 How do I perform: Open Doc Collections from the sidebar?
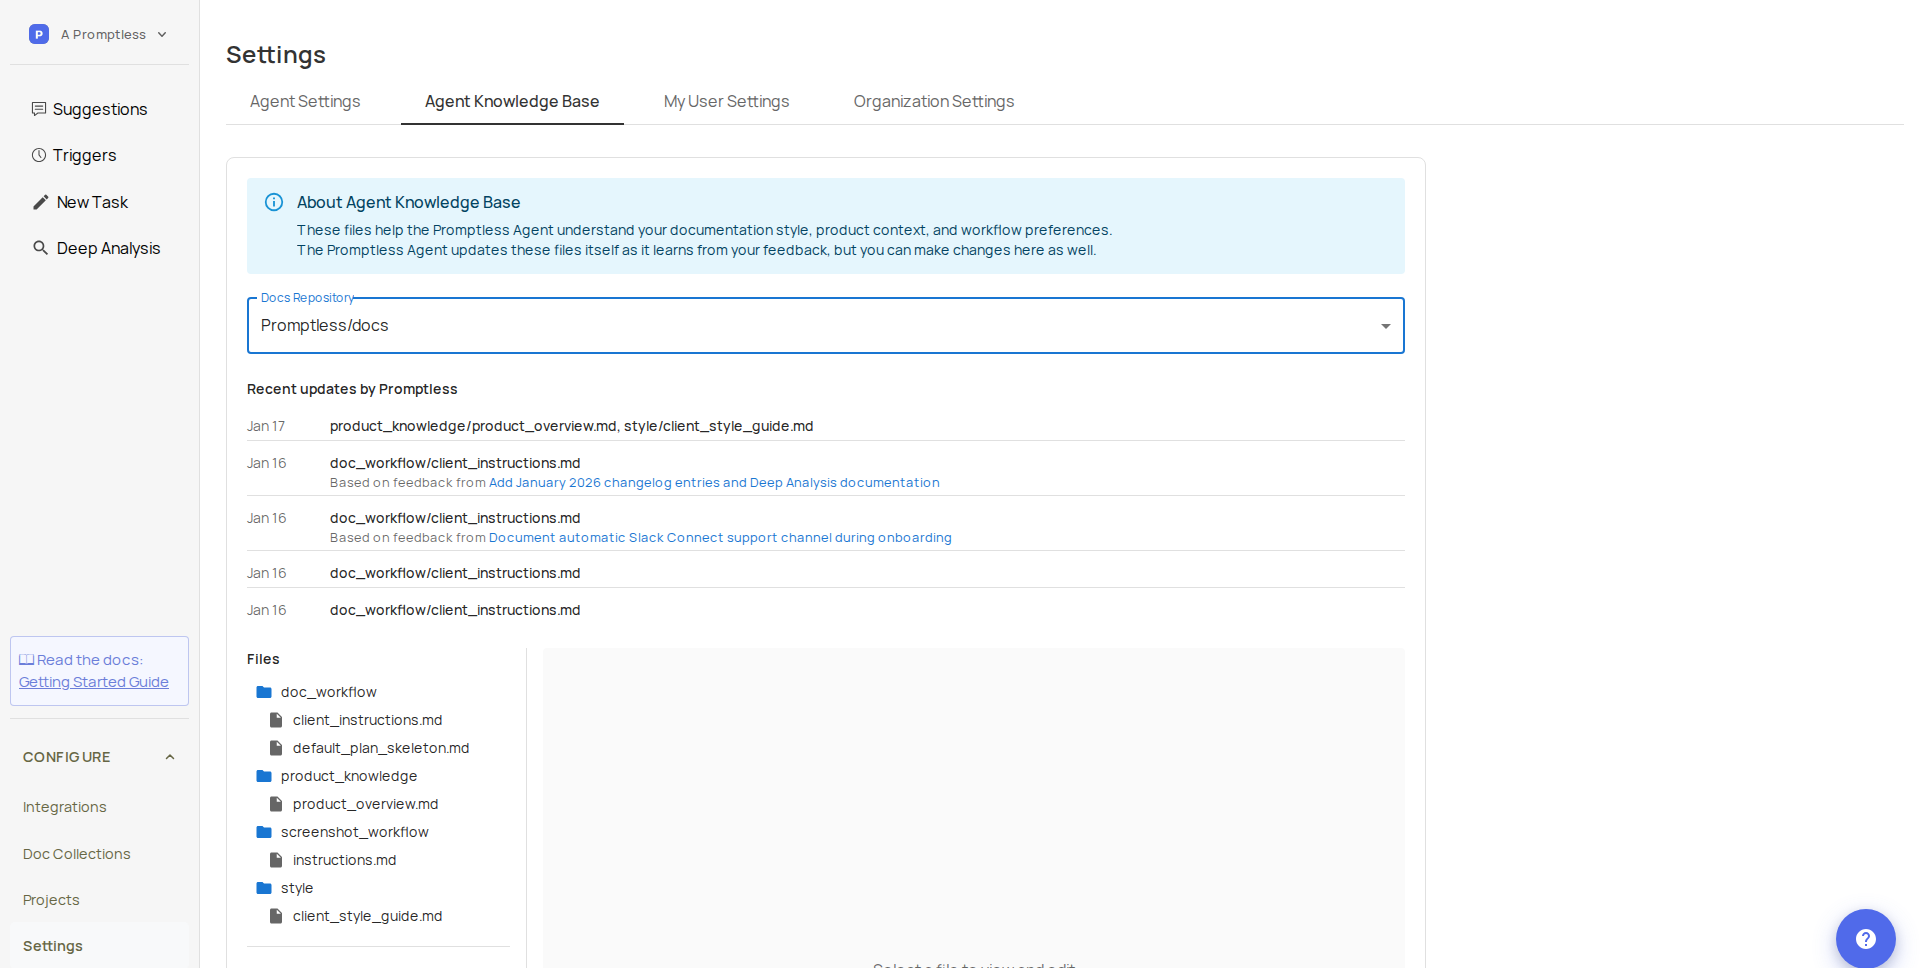pyautogui.click(x=76, y=853)
